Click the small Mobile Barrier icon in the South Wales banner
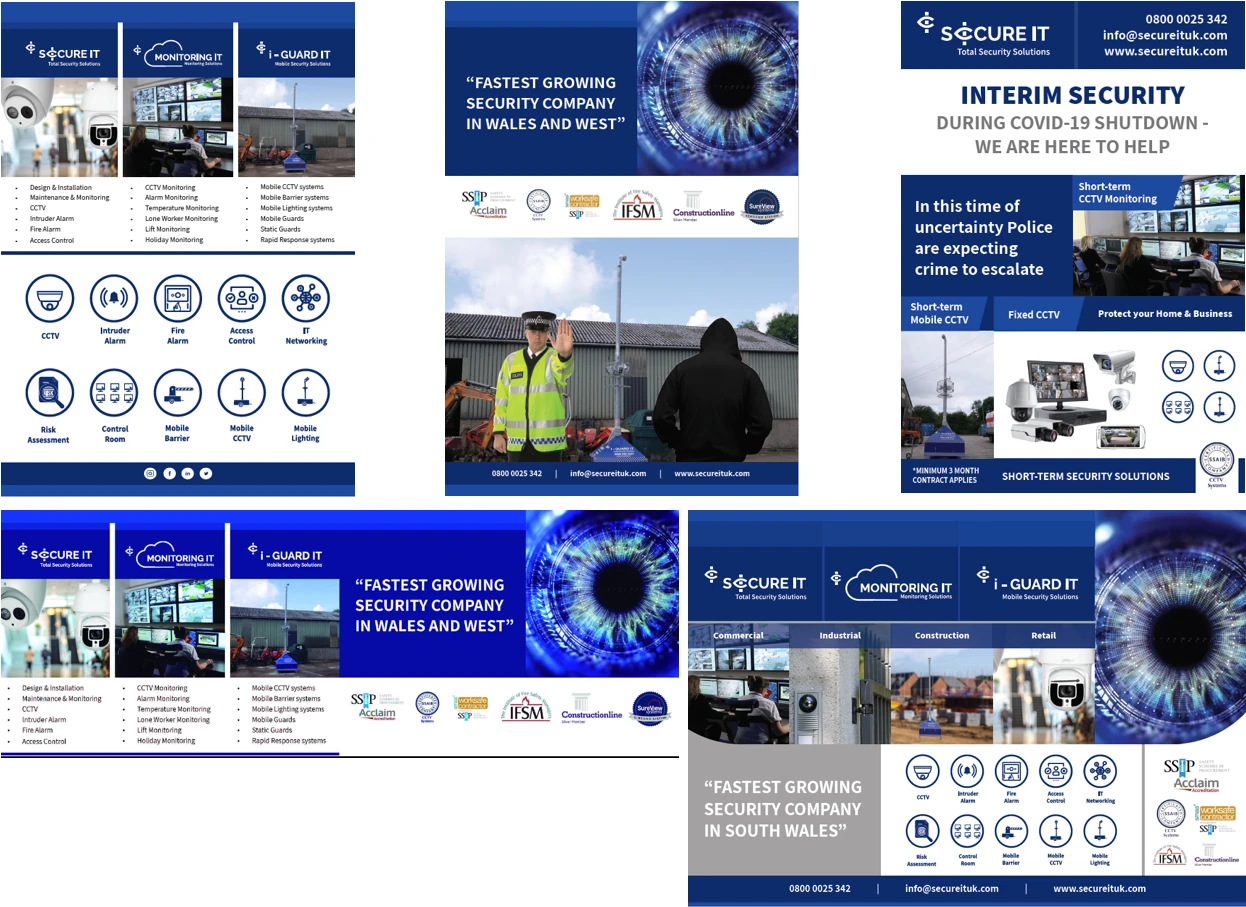Screen dimensions: 1246x907 (1011, 832)
